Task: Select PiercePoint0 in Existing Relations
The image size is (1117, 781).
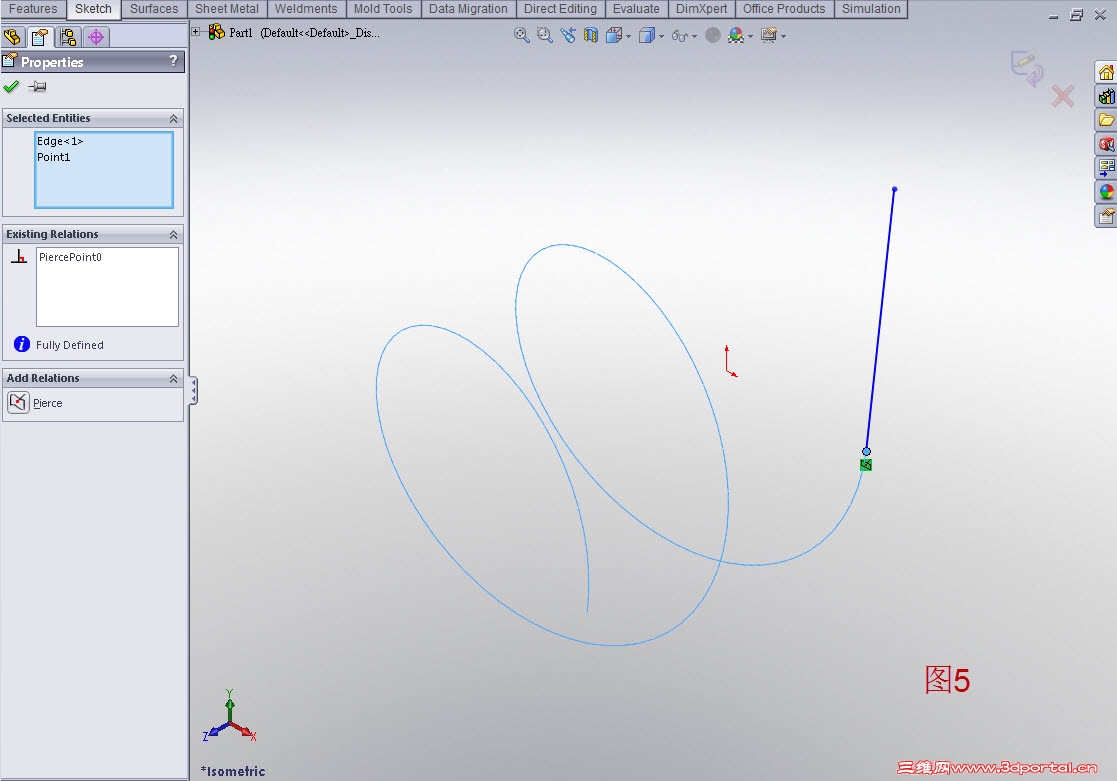Action: [71, 257]
